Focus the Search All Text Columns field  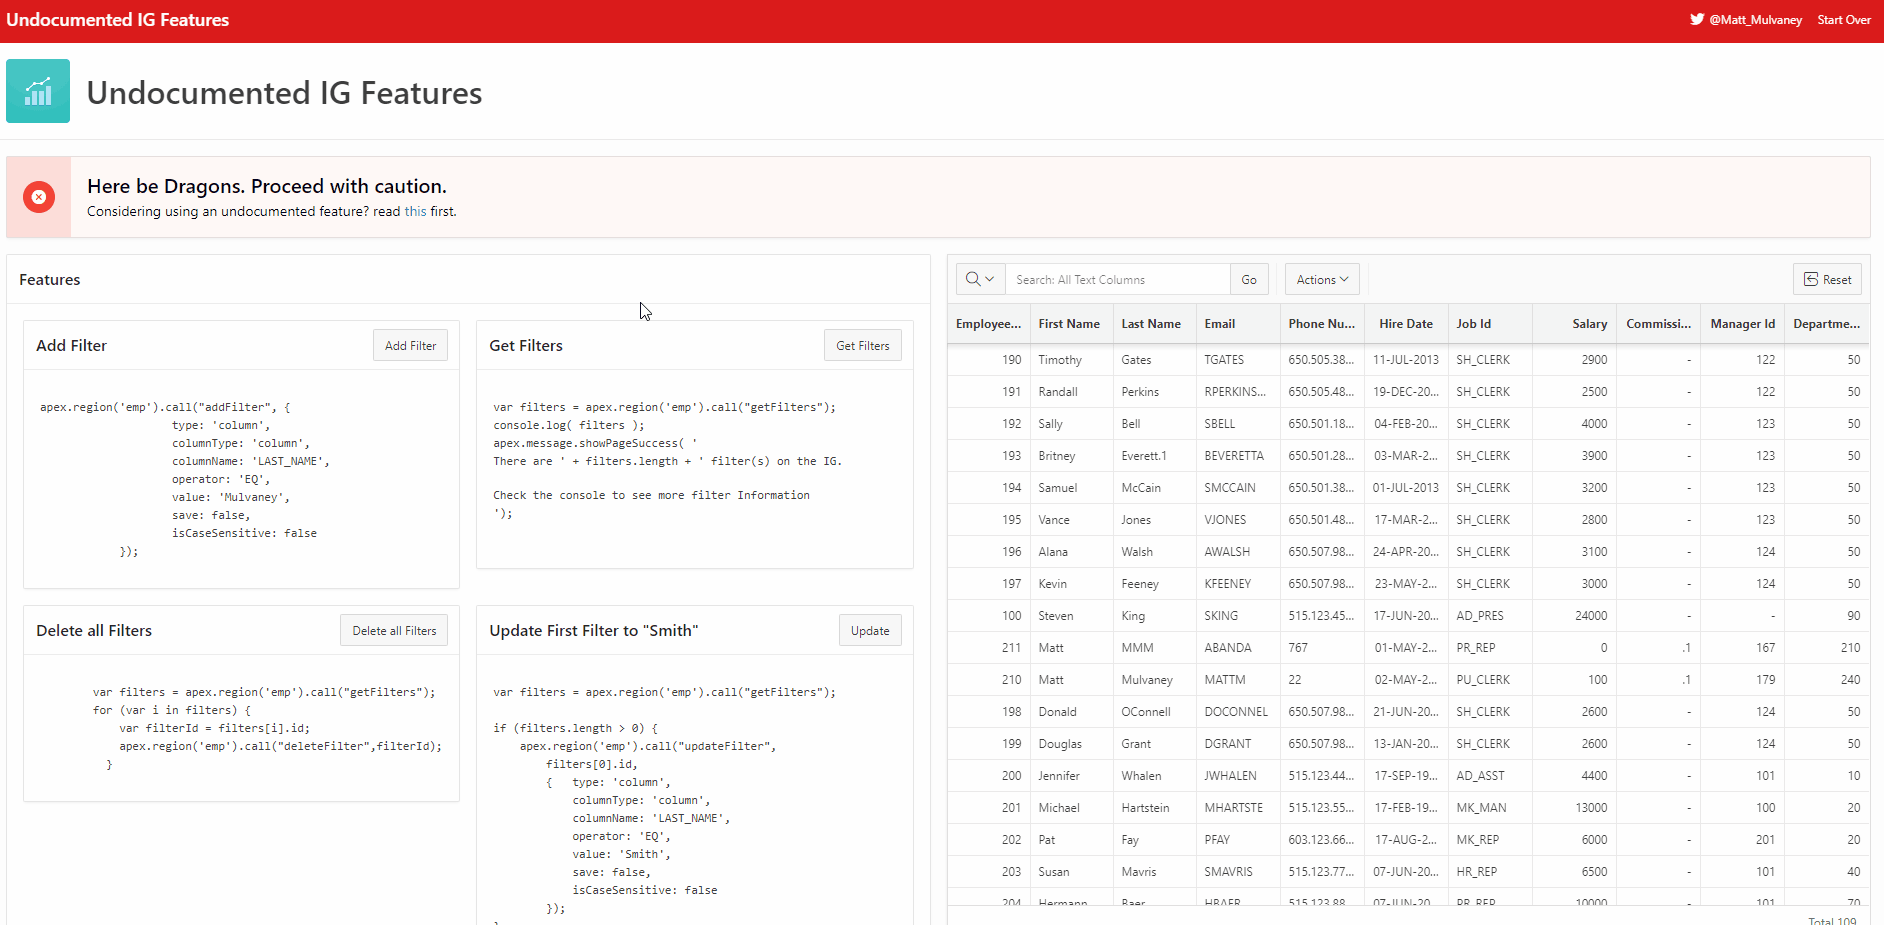click(x=1117, y=279)
